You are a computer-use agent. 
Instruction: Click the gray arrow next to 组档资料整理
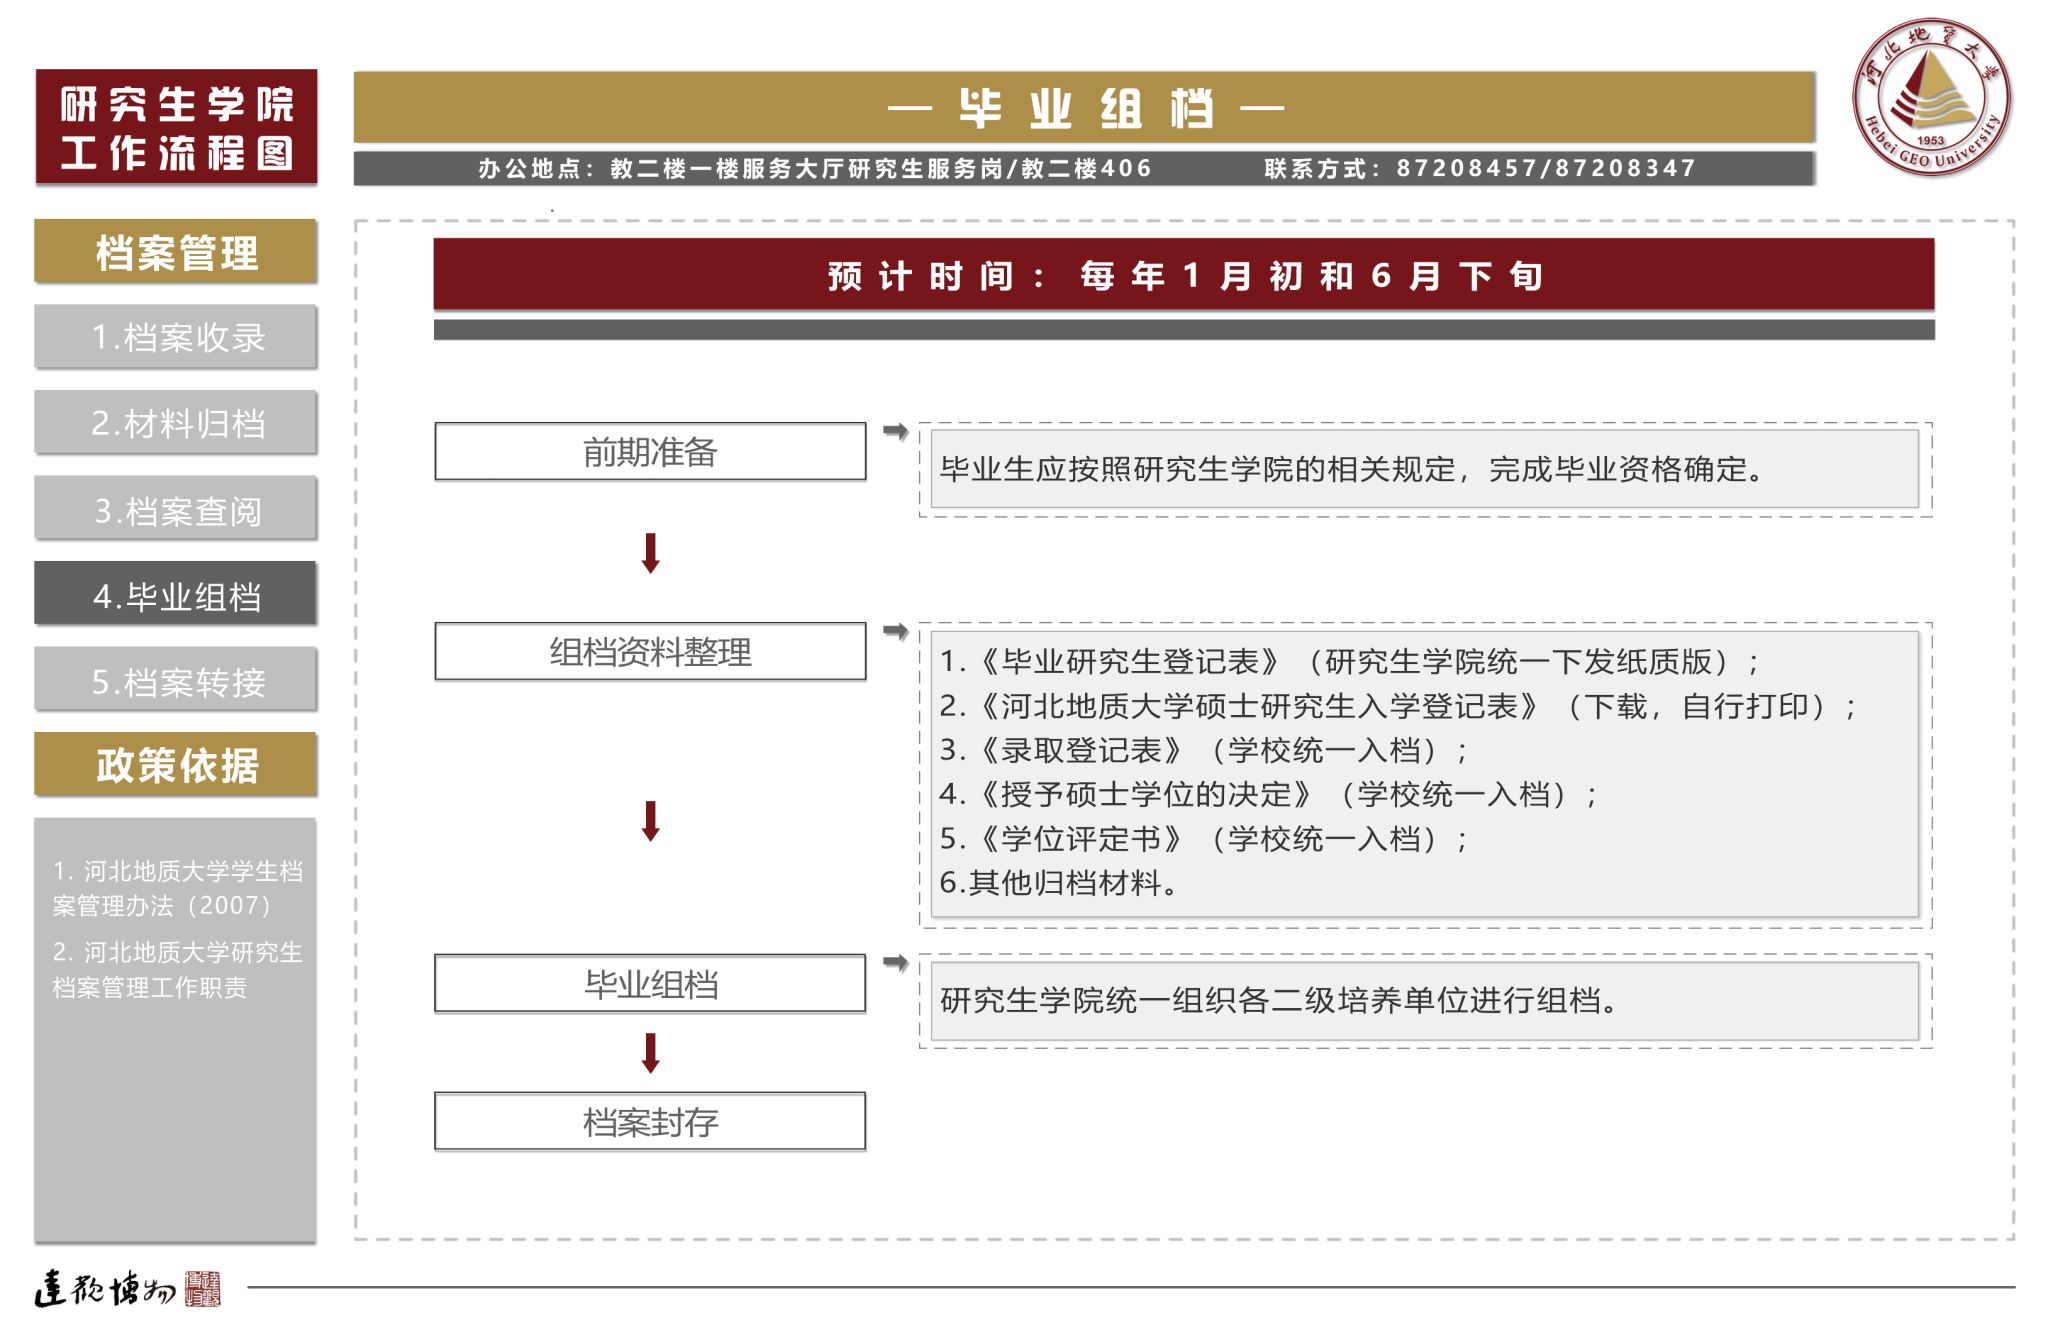(895, 631)
